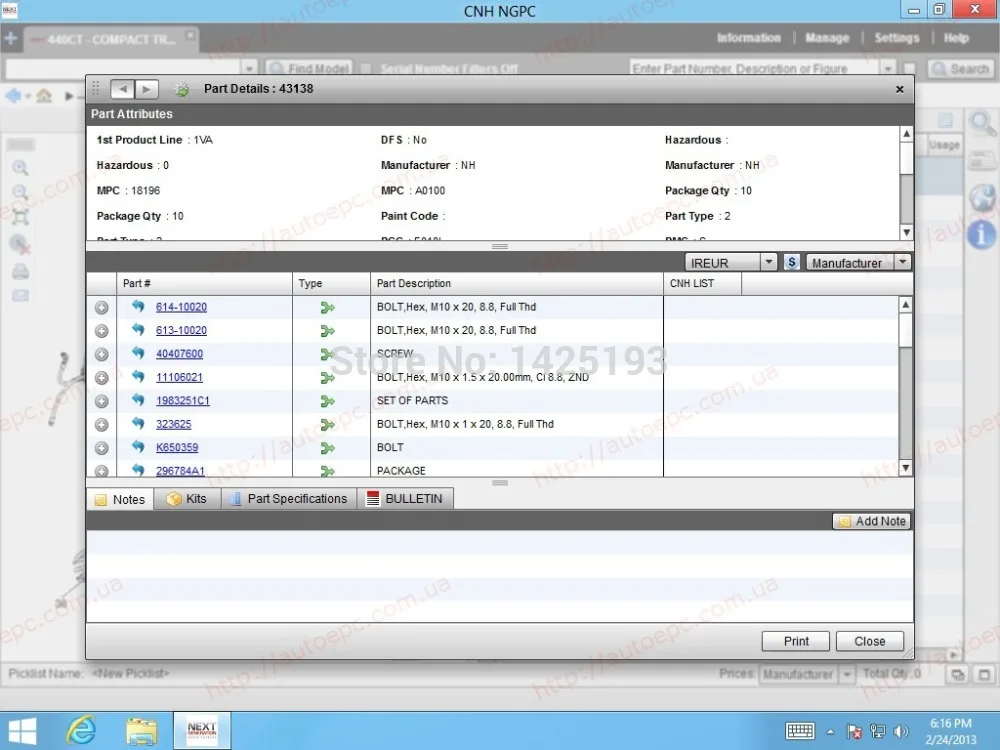Expand row for part 323625
Image resolution: width=1000 pixels, height=750 pixels.
point(101,425)
